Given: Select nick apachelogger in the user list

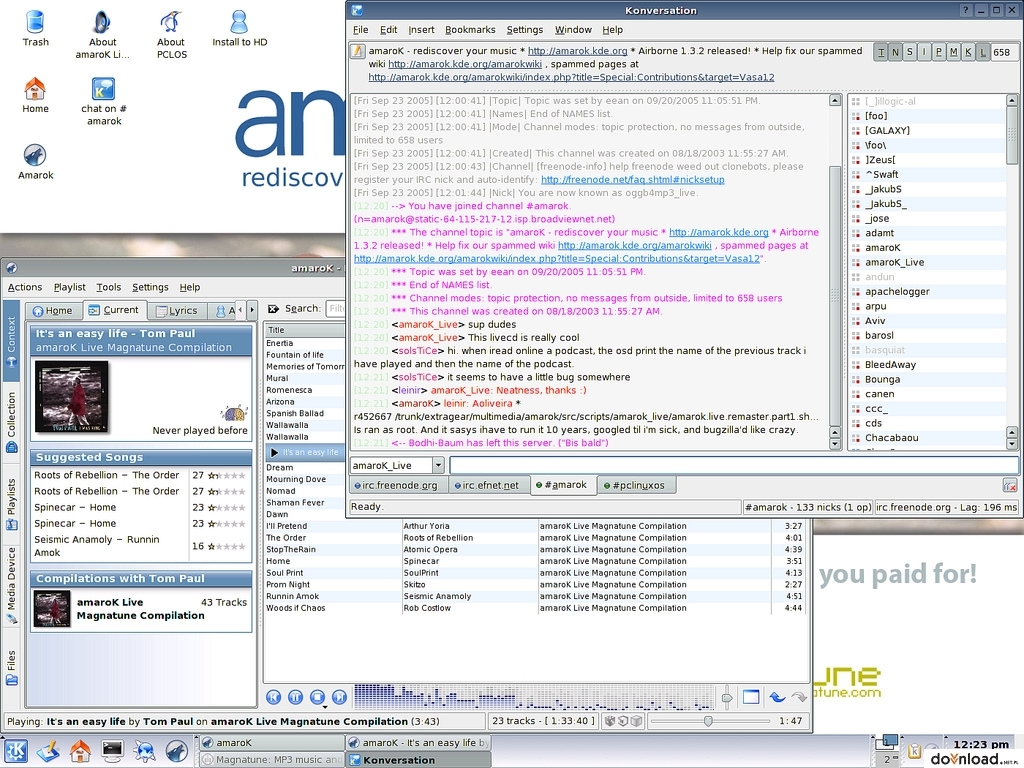Looking at the screenshot, I should [x=897, y=291].
